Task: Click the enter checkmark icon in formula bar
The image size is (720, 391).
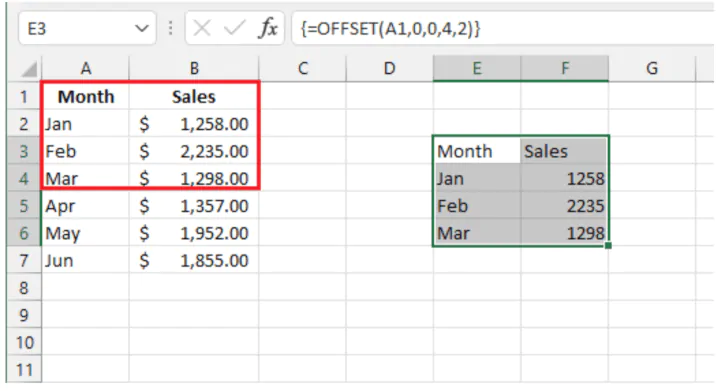Action: click(x=234, y=29)
